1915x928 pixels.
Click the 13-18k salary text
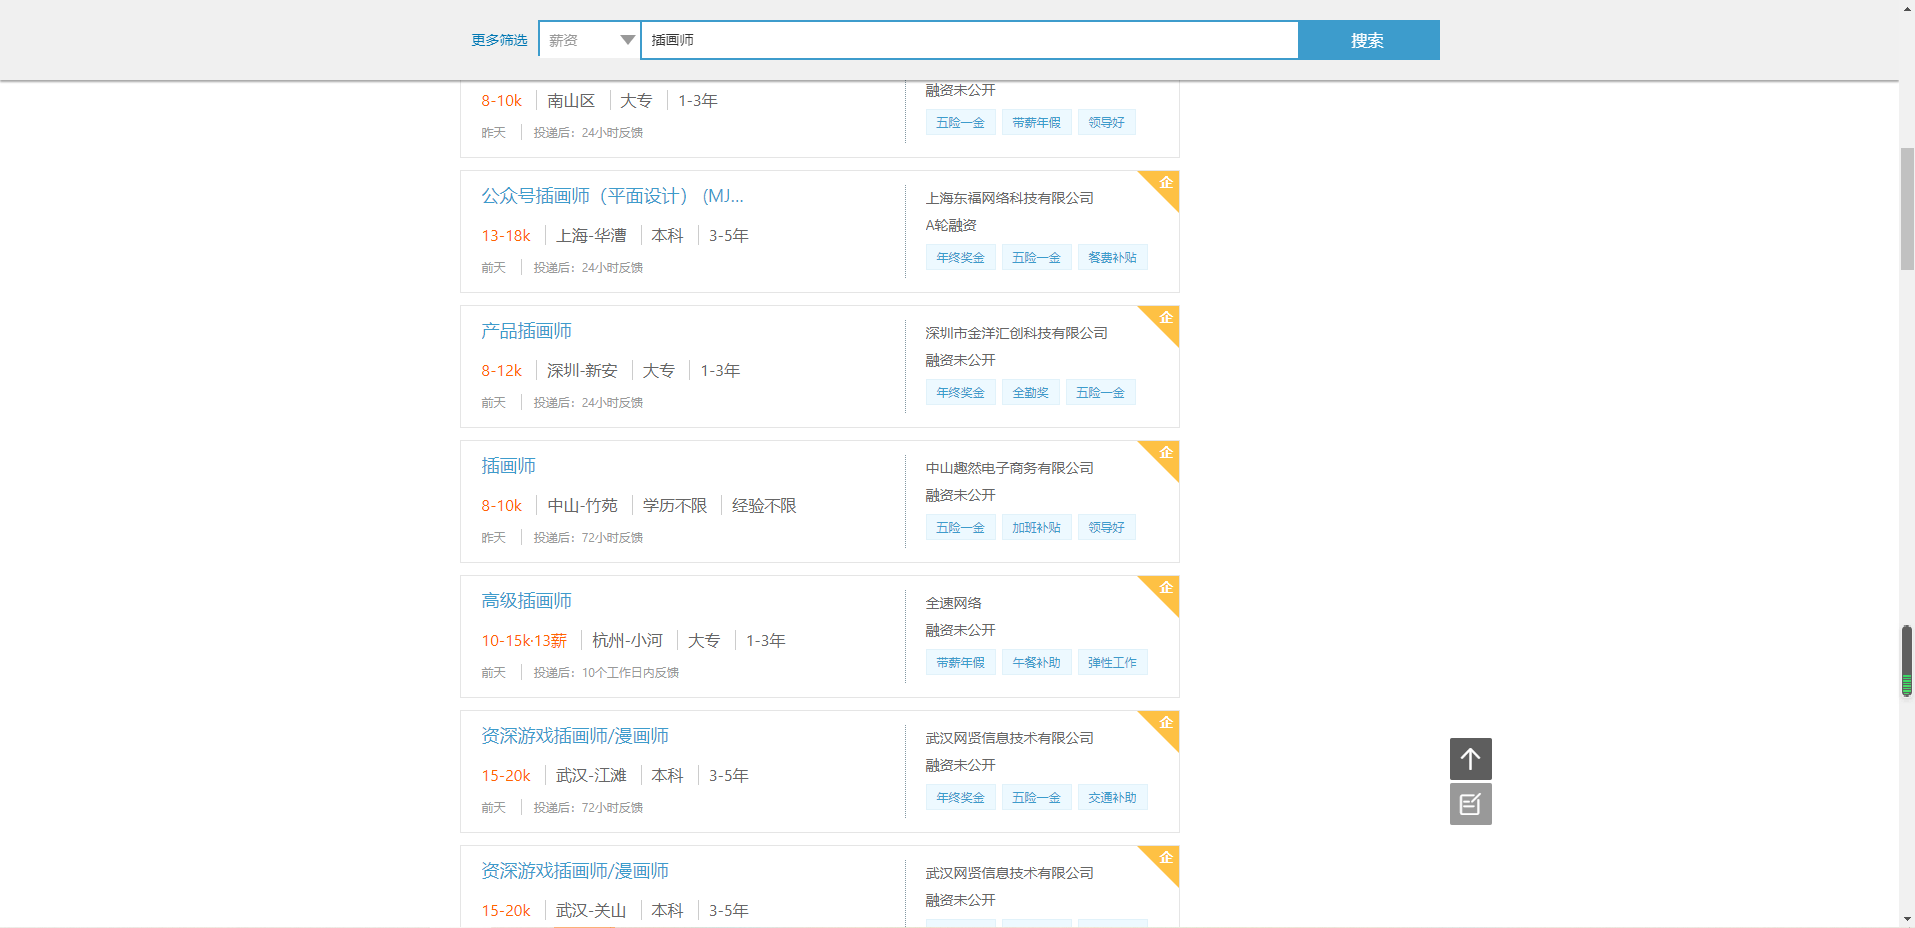click(506, 236)
